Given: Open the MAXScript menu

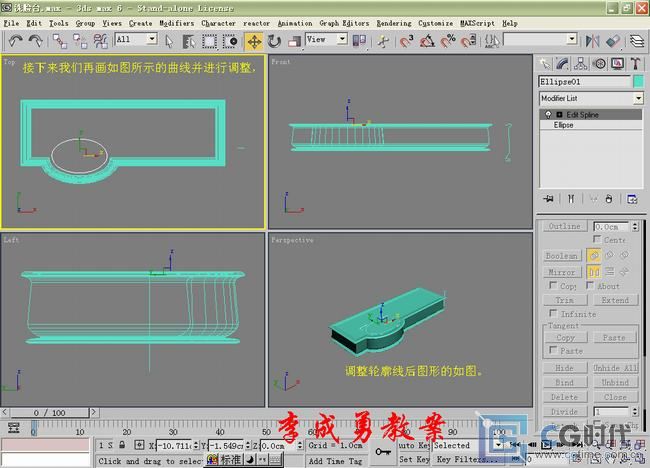Looking at the screenshot, I should coord(477,23).
